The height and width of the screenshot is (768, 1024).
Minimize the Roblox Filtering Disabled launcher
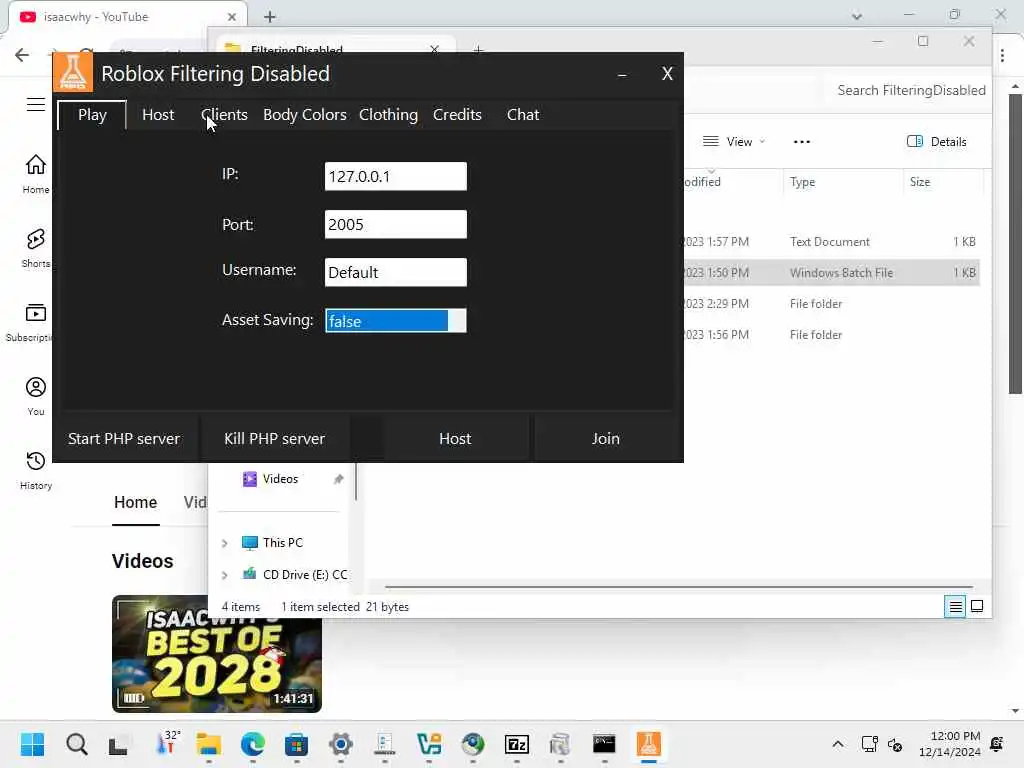tap(622, 74)
